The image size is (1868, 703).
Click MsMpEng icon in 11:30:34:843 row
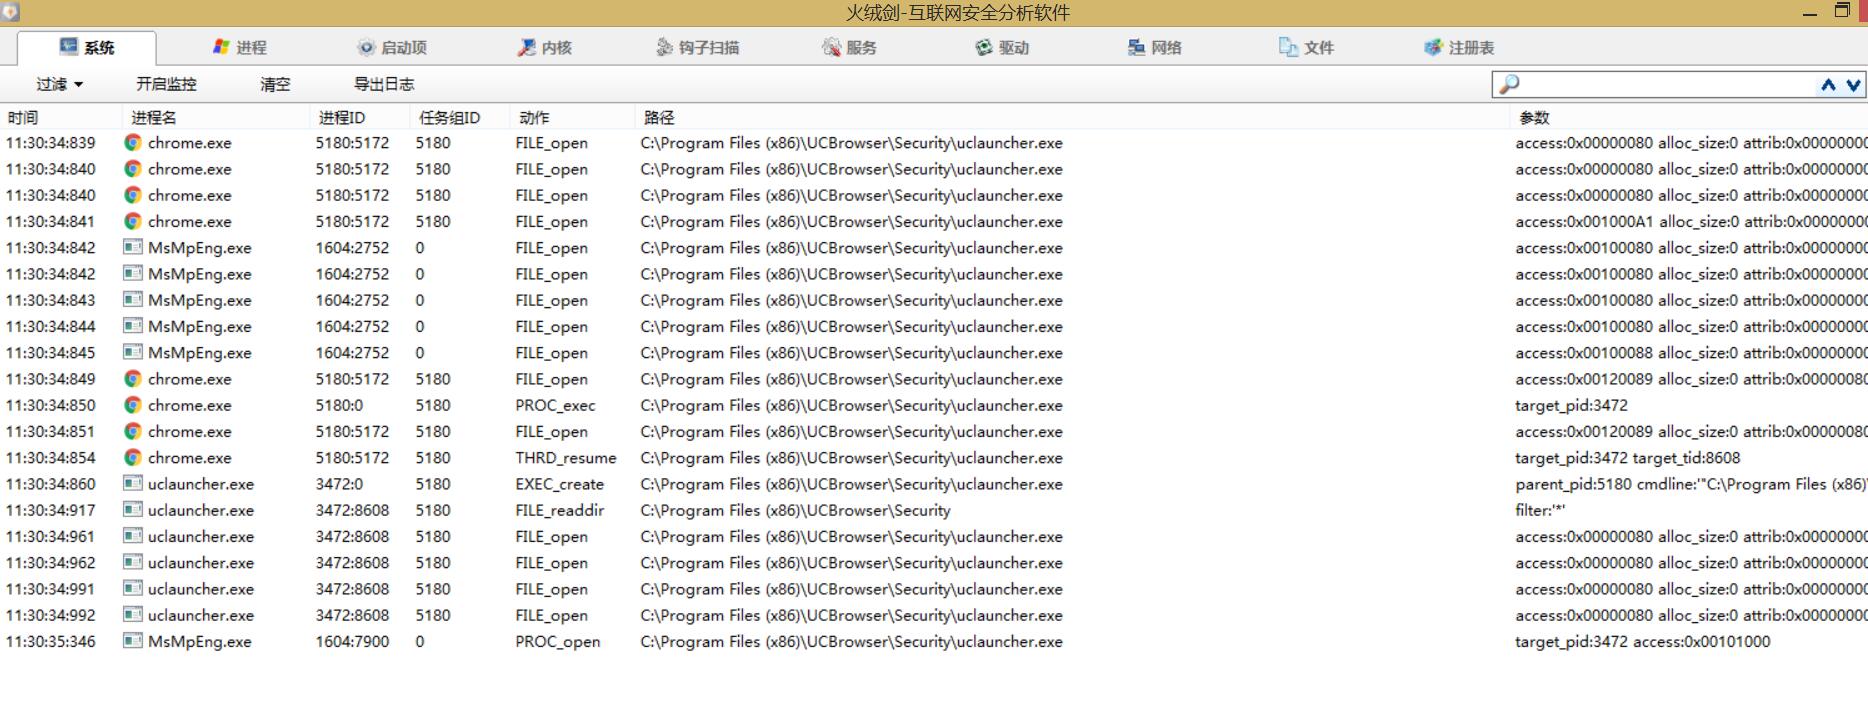(x=133, y=299)
